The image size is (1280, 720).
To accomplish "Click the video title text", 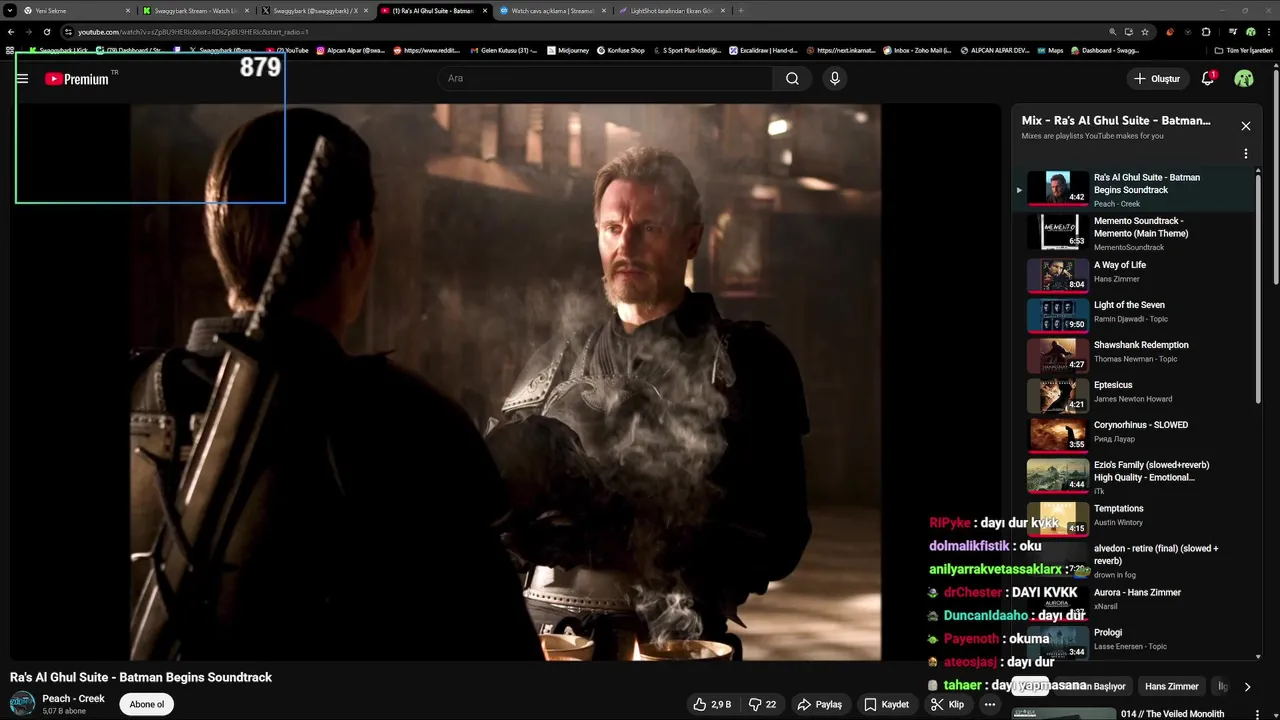I will click(x=141, y=677).
